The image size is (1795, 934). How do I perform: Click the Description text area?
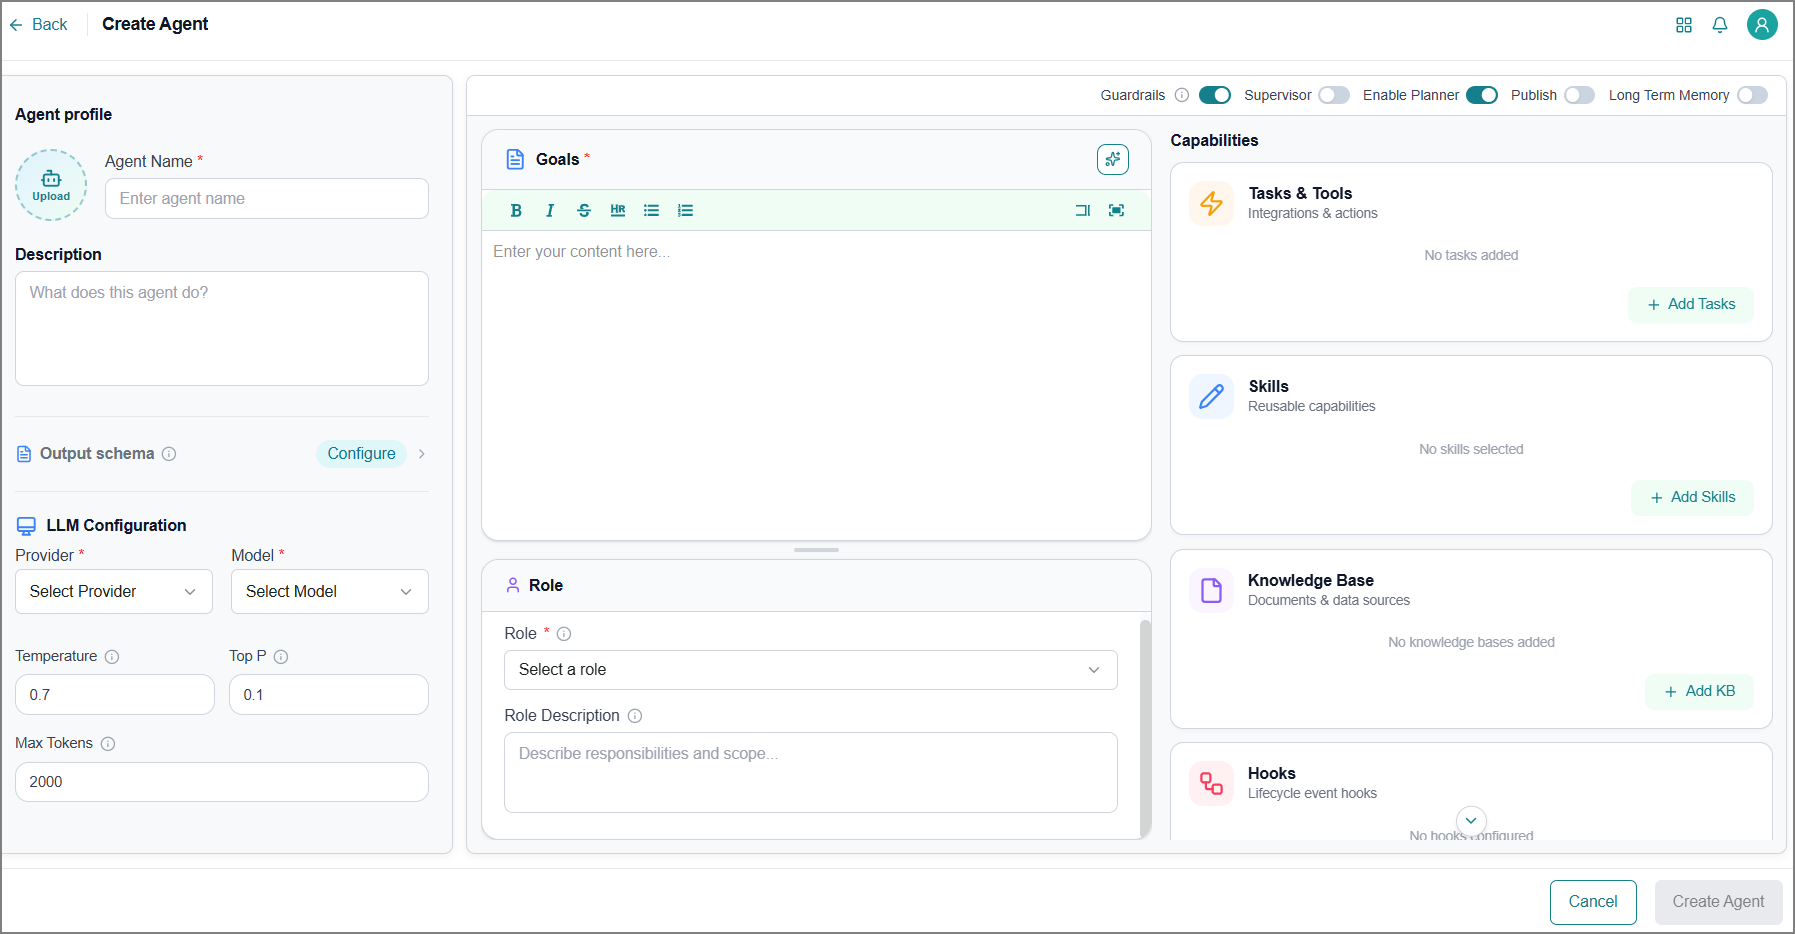coord(222,329)
